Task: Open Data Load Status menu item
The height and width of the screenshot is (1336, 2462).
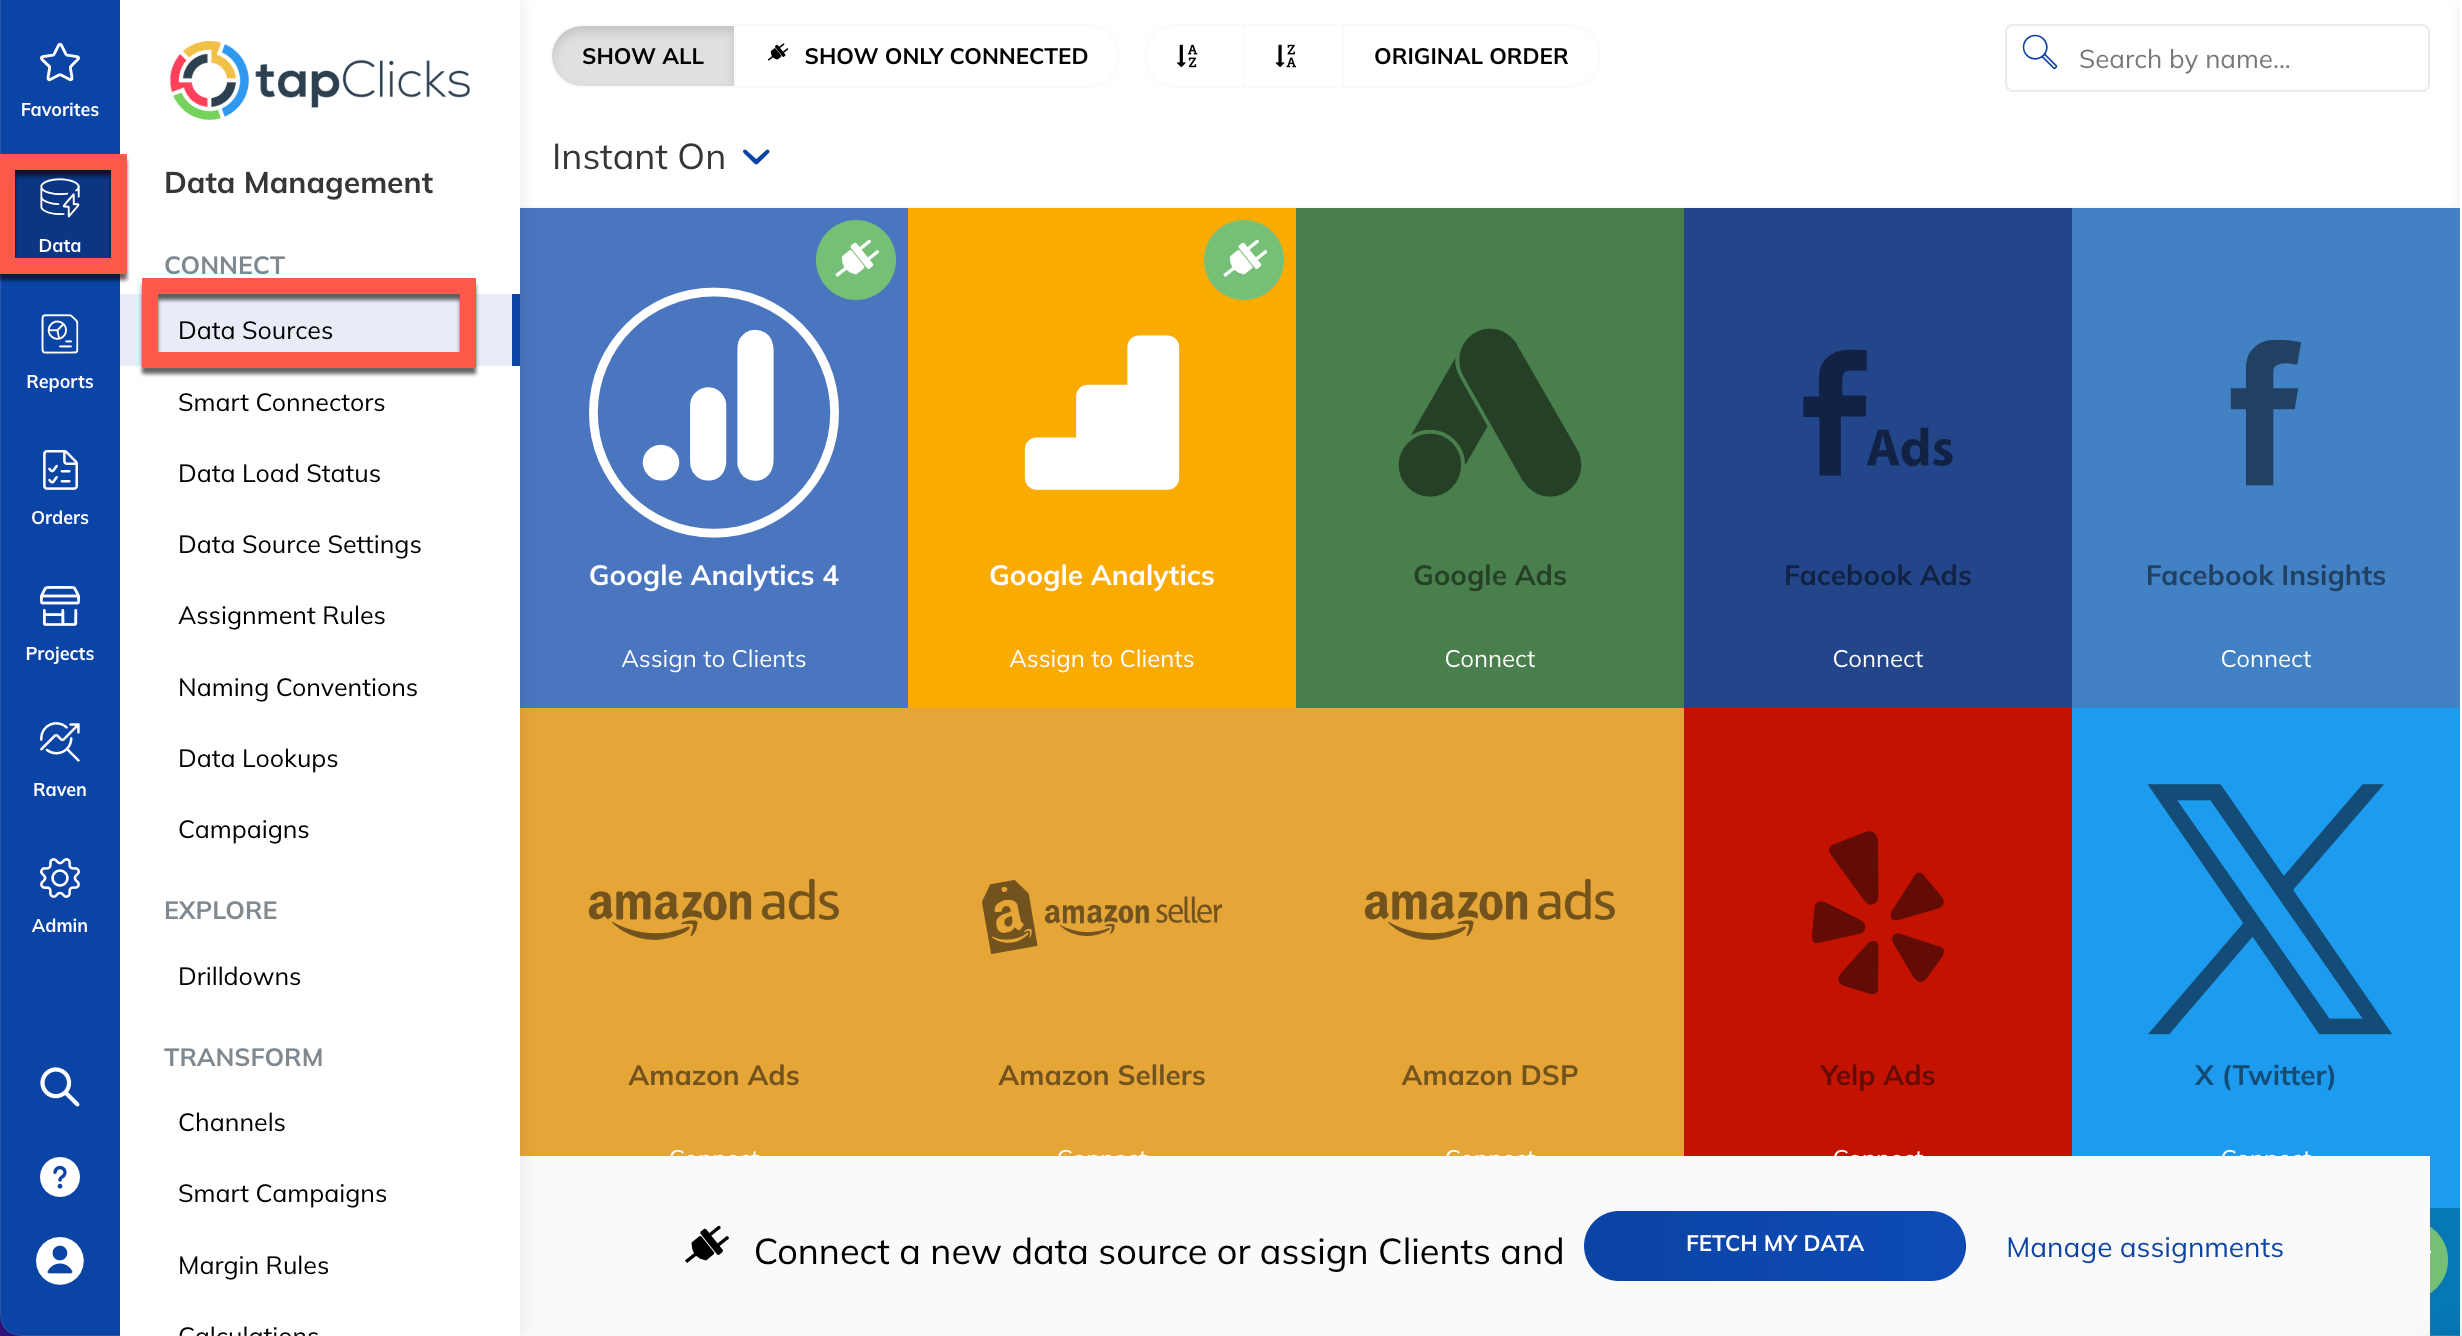Action: [279, 473]
